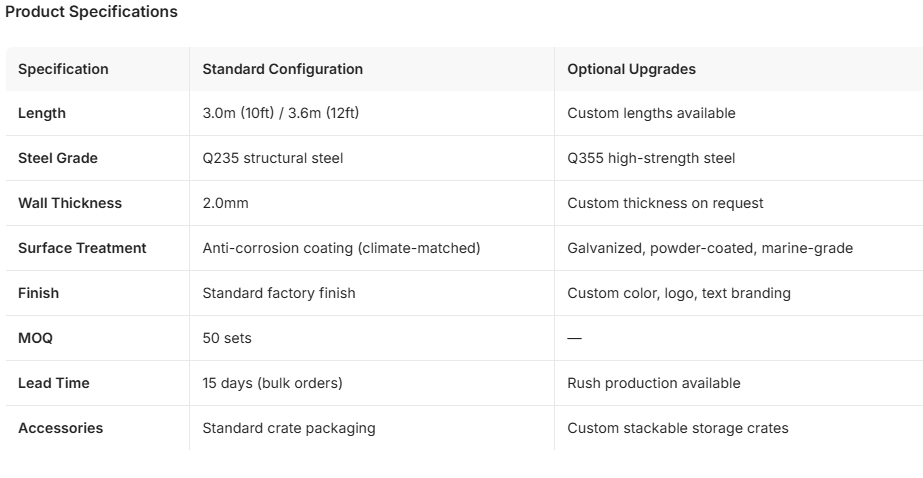Click Galvanized, powder-coated, marine-grade cell
923x478 pixels.
pos(710,248)
